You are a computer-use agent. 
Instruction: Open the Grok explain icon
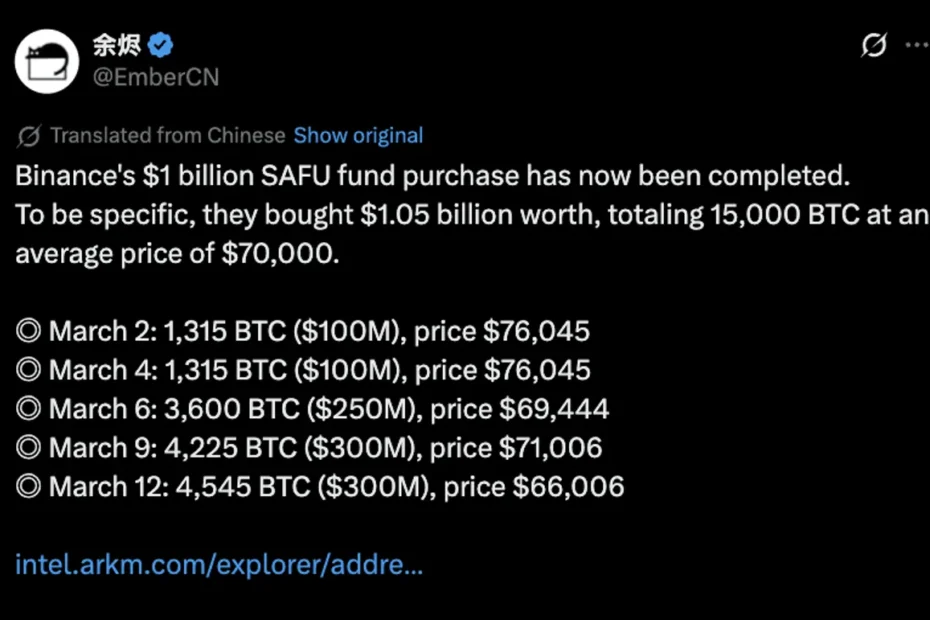click(x=874, y=46)
